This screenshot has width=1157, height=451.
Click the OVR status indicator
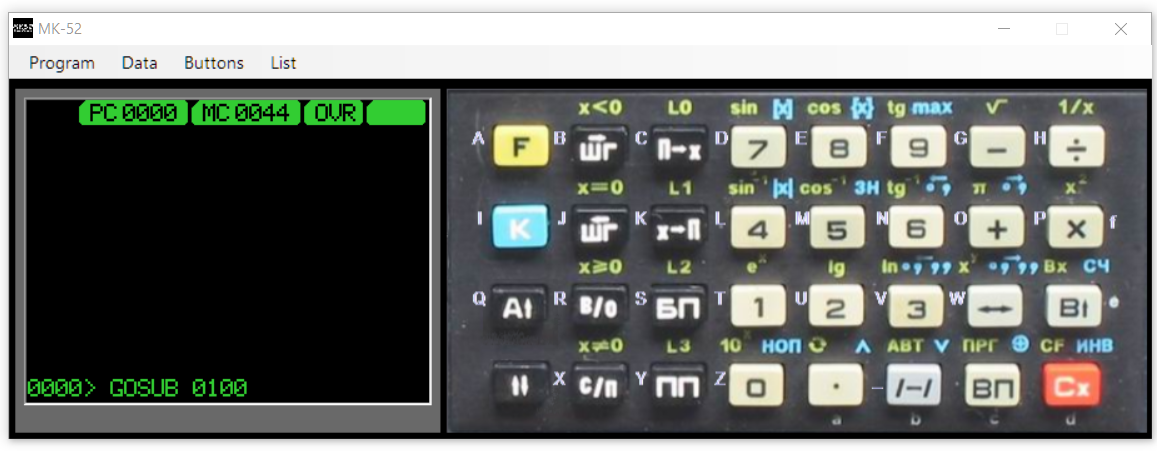pos(335,113)
